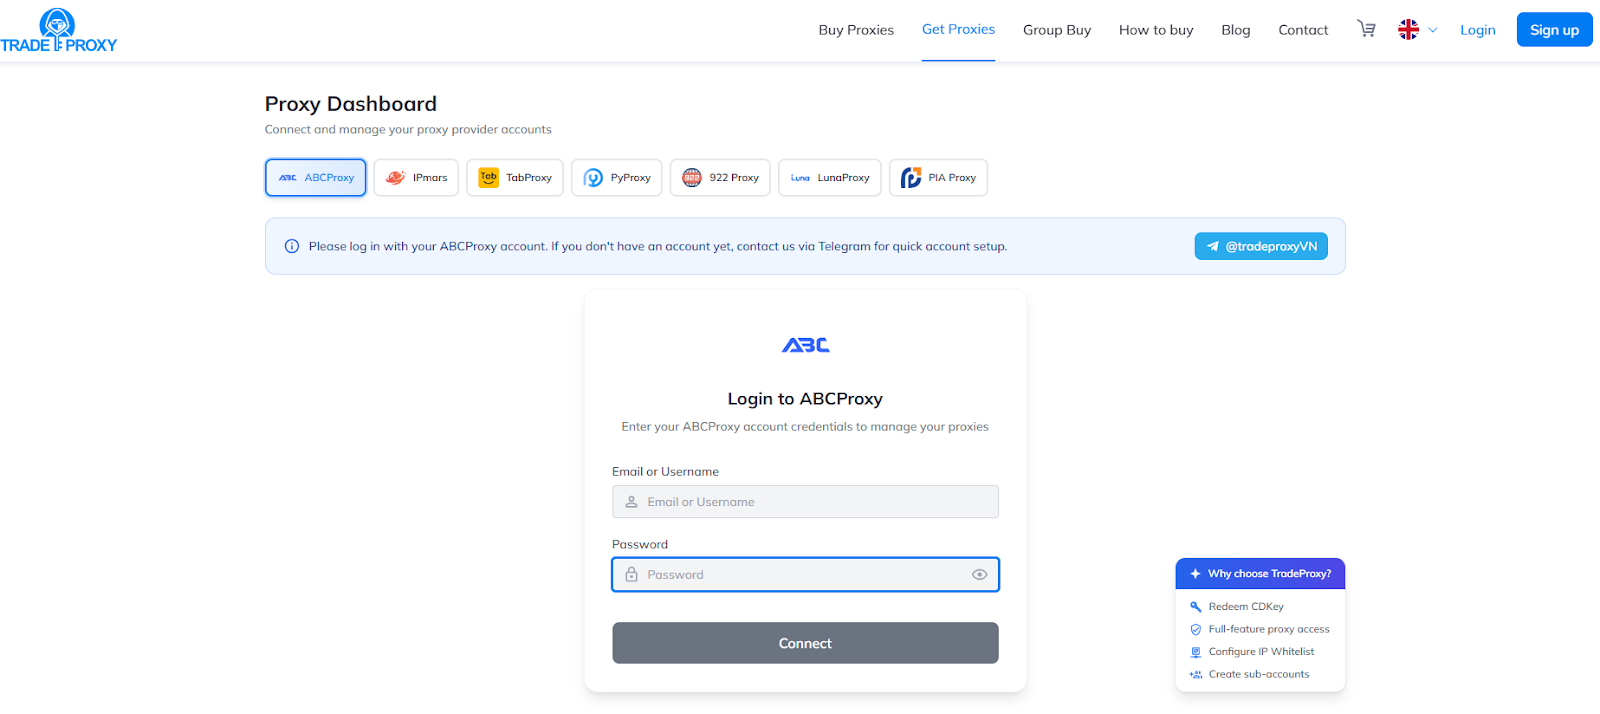
Task: Click the 'Full-feature proxy access' text
Action: click(1269, 630)
